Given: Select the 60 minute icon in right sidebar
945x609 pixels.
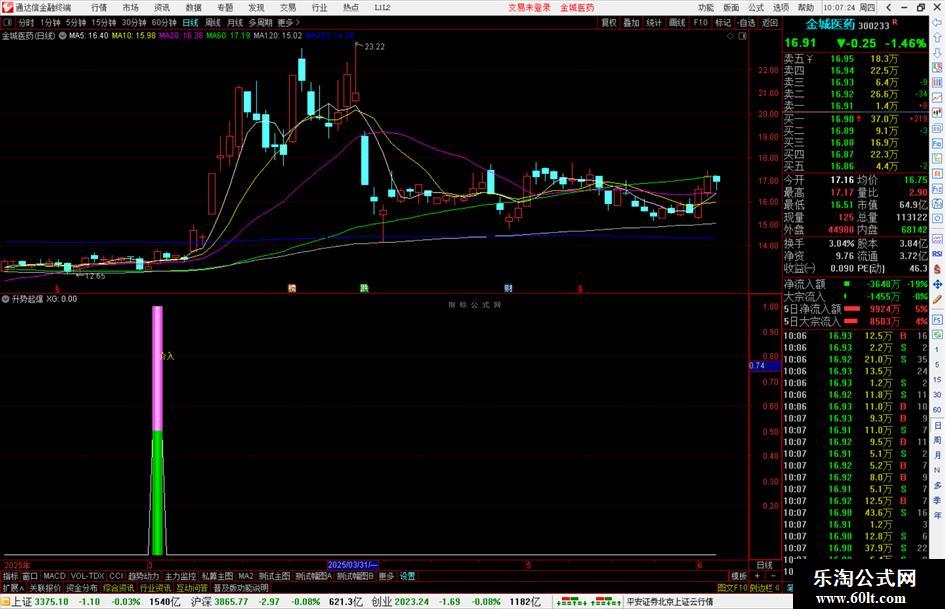Looking at the screenshot, I should 938,410.
